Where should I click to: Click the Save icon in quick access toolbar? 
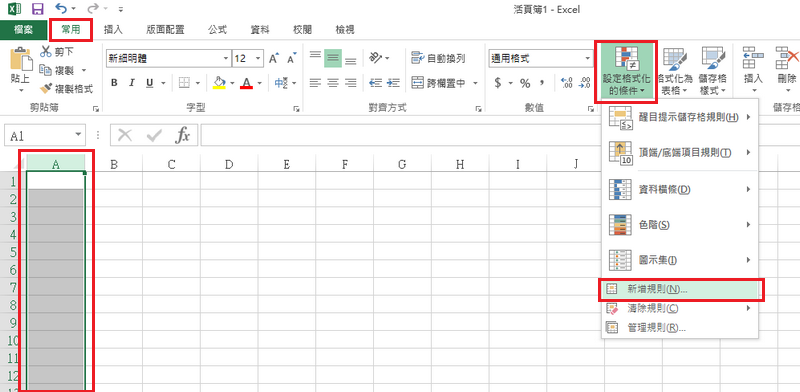coord(37,9)
